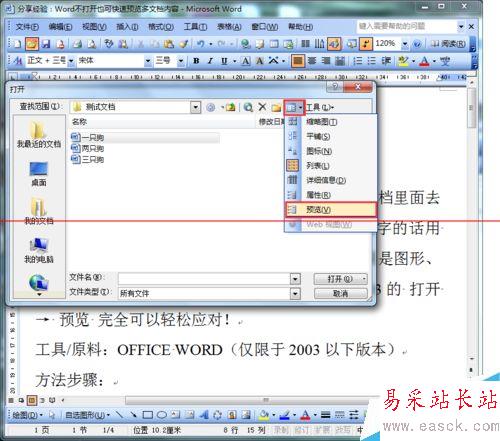Expand the File name combo box arrow
The width and height of the screenshot is (500, 441).
point(295,279)
